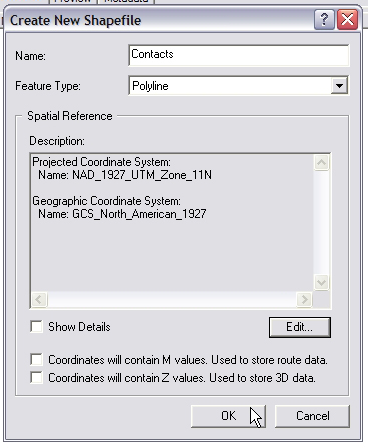The height and width of the screenshot is (448, 368).
Task: Check 'Coordinates will contain Z values'
Action: 36,378
